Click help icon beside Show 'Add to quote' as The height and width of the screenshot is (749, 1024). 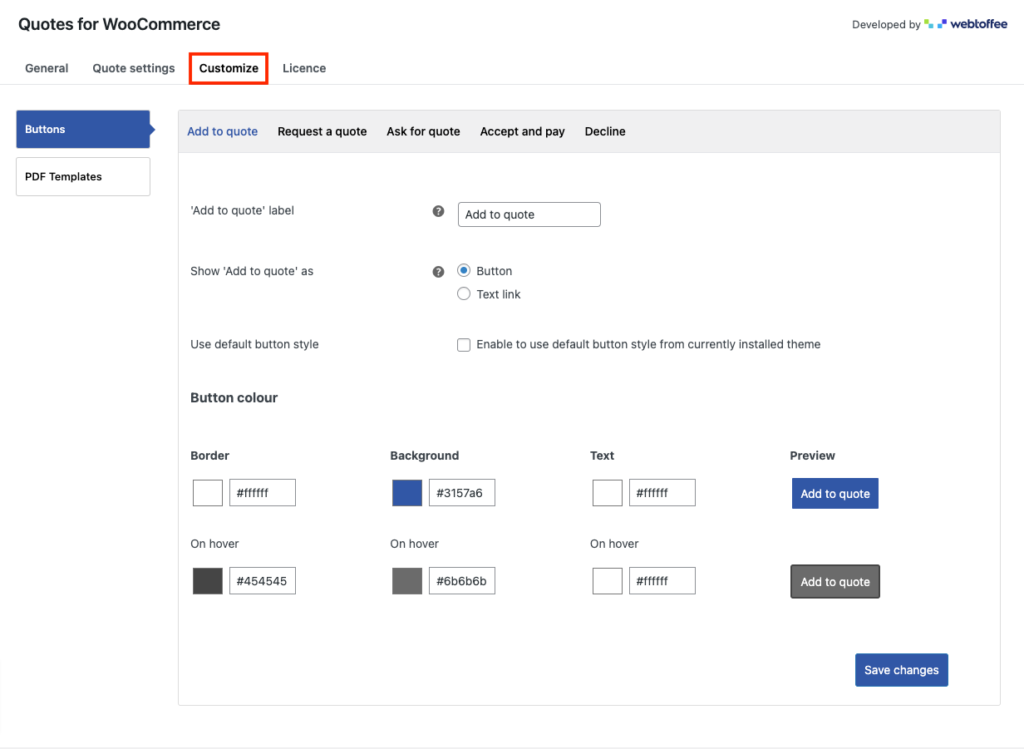point(438,271)
